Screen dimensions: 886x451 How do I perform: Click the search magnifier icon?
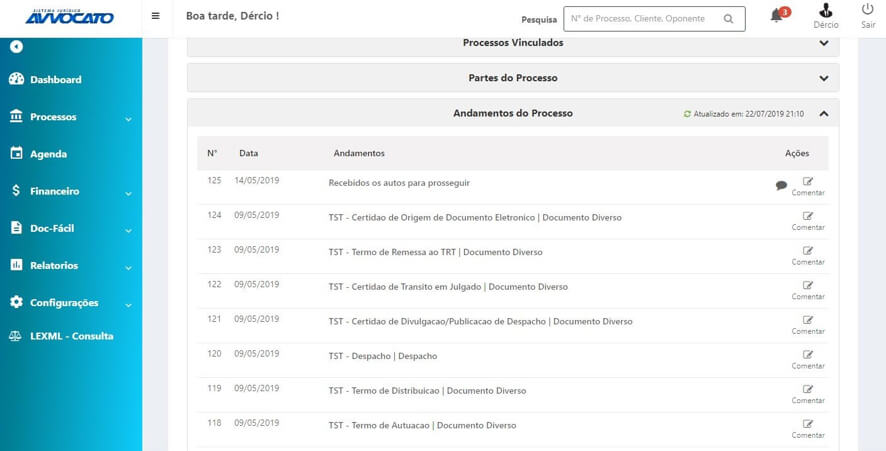[x=729, y=19]
